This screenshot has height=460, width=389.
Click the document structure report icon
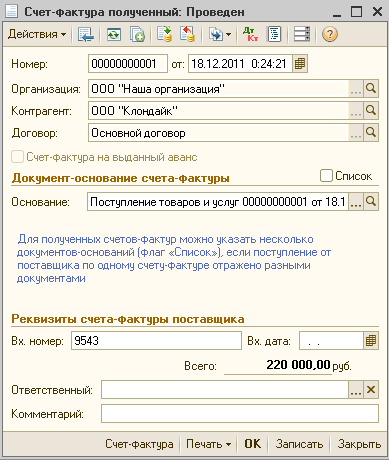(x=274, y=34)
